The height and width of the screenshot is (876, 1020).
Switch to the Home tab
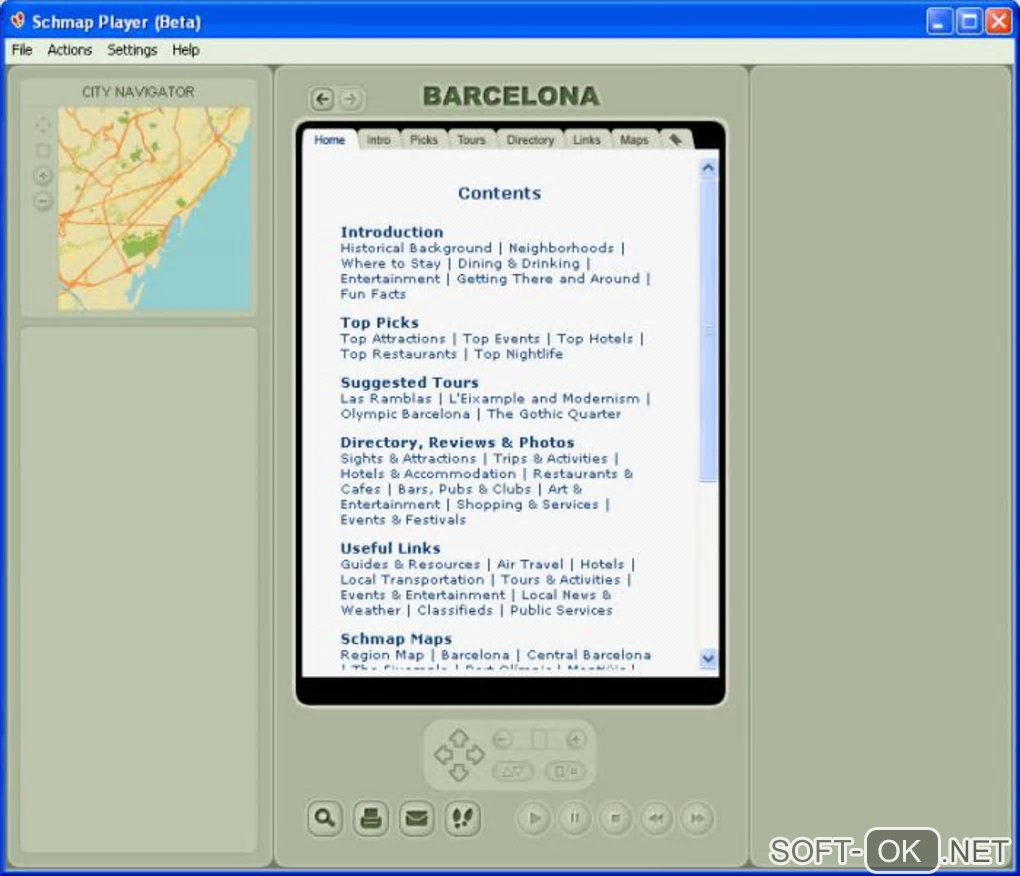(329, 140)
